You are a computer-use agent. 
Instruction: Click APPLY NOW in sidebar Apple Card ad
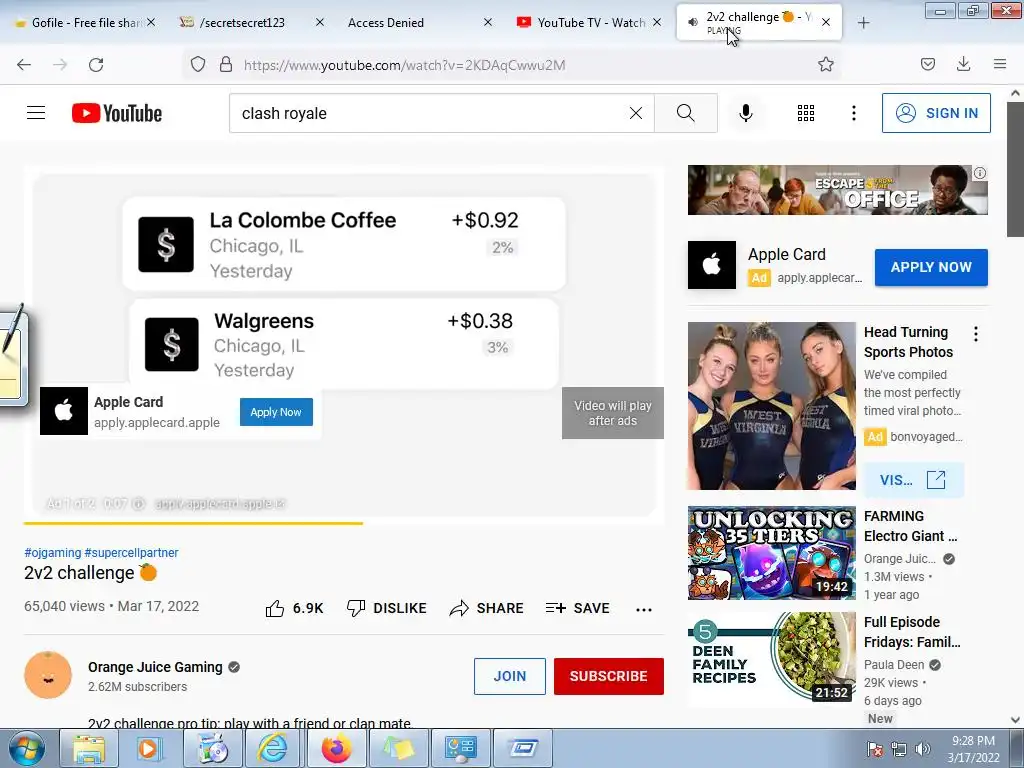point(931,267)
